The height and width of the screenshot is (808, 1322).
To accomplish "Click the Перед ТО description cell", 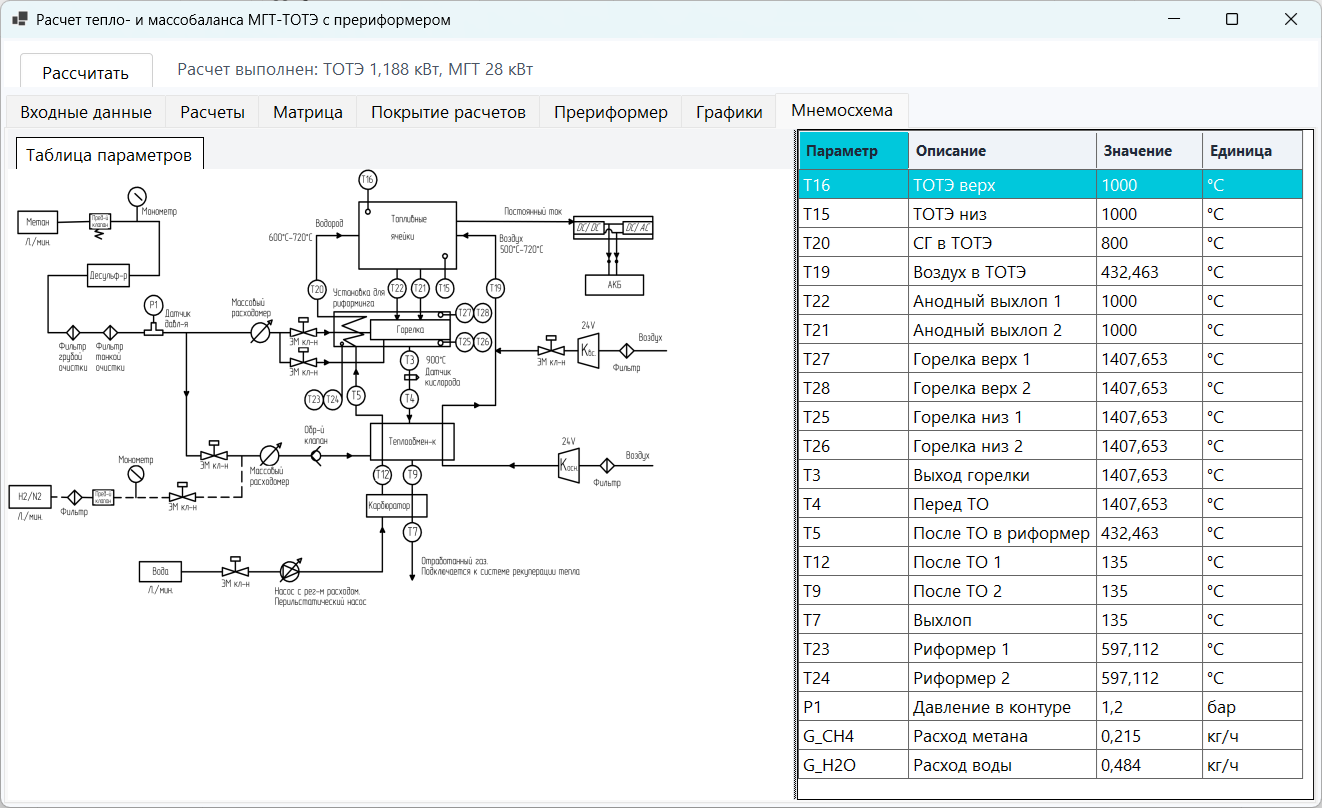I will [1002, 504].
